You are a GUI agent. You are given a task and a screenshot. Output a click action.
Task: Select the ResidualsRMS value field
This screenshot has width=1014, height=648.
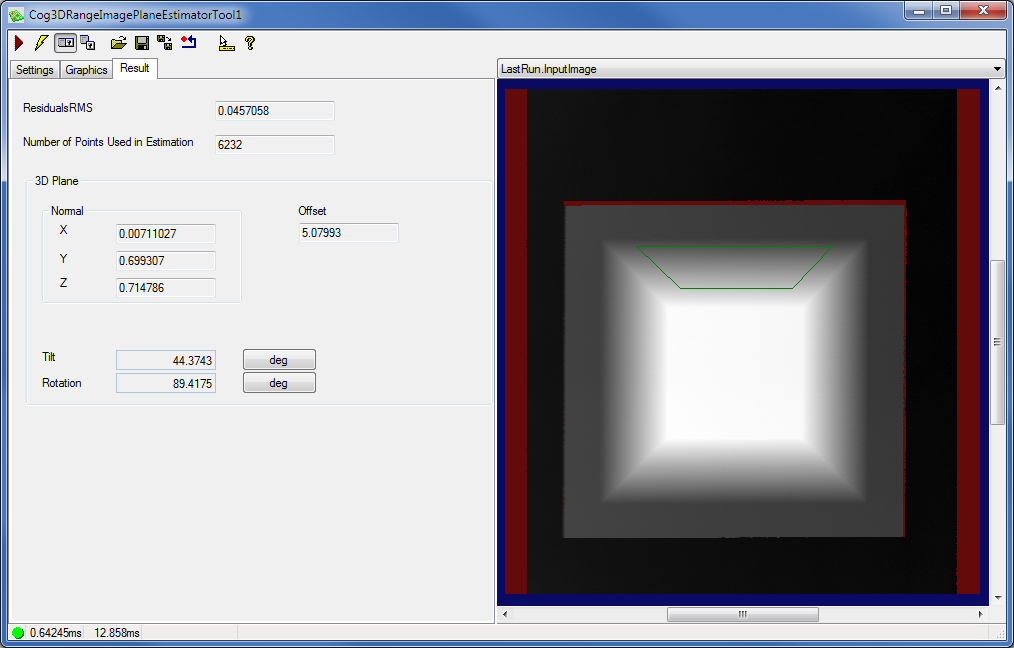(x=274, y=110)
